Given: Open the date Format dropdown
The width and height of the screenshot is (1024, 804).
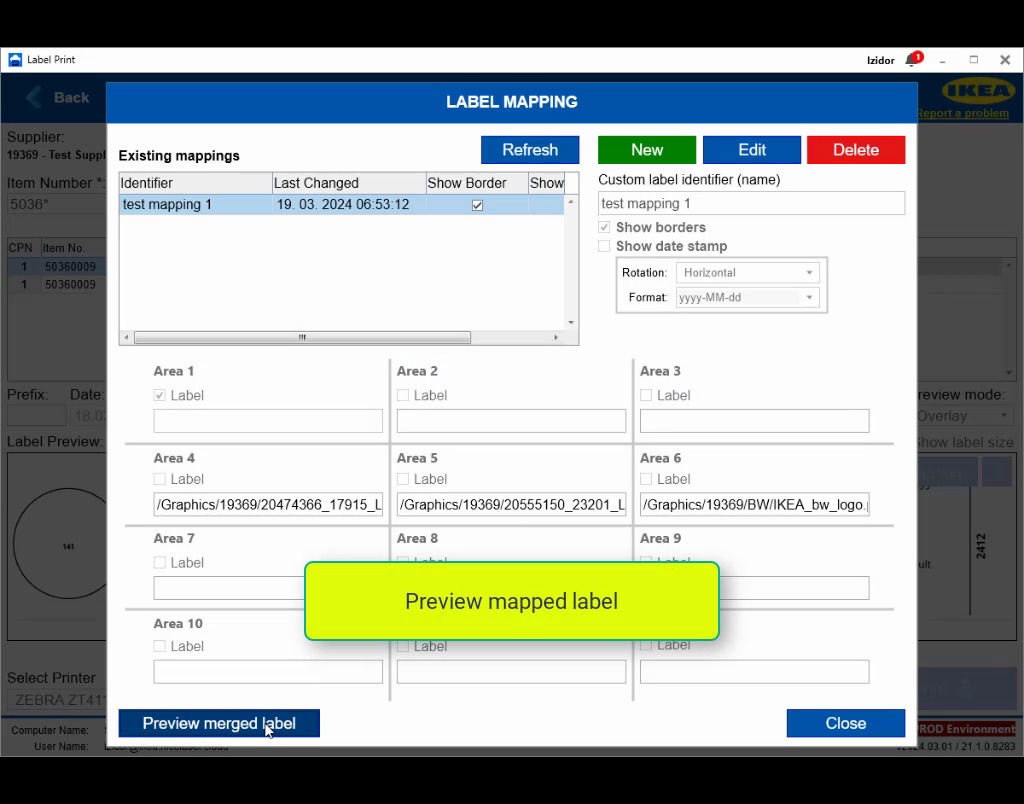Looking at the screenshot, I should [747, 297].
